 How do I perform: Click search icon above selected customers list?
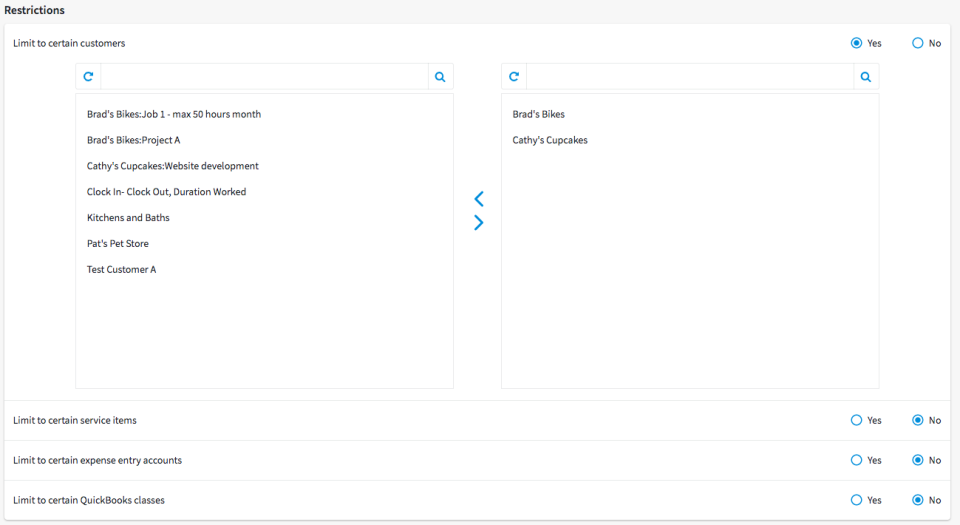tap(866, 76)
